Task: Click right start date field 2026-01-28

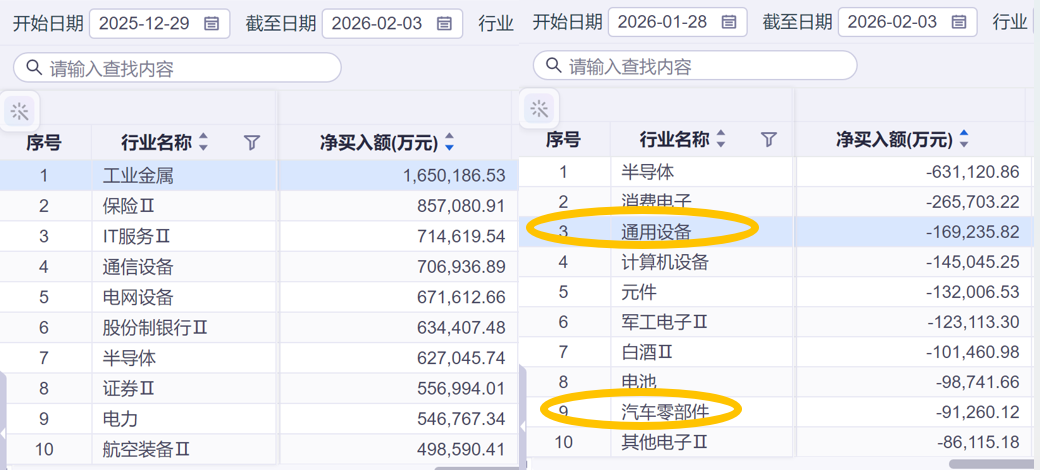Action: coord(677,23)
